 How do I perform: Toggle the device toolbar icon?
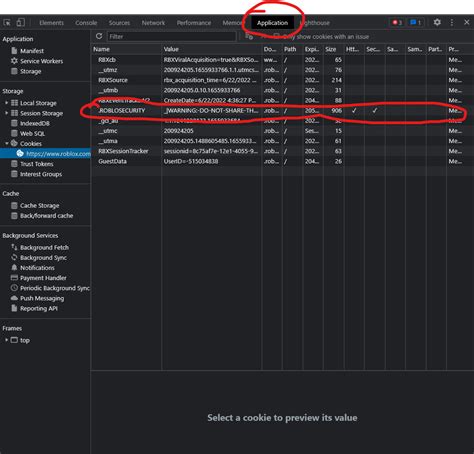[x=21, y=23]
